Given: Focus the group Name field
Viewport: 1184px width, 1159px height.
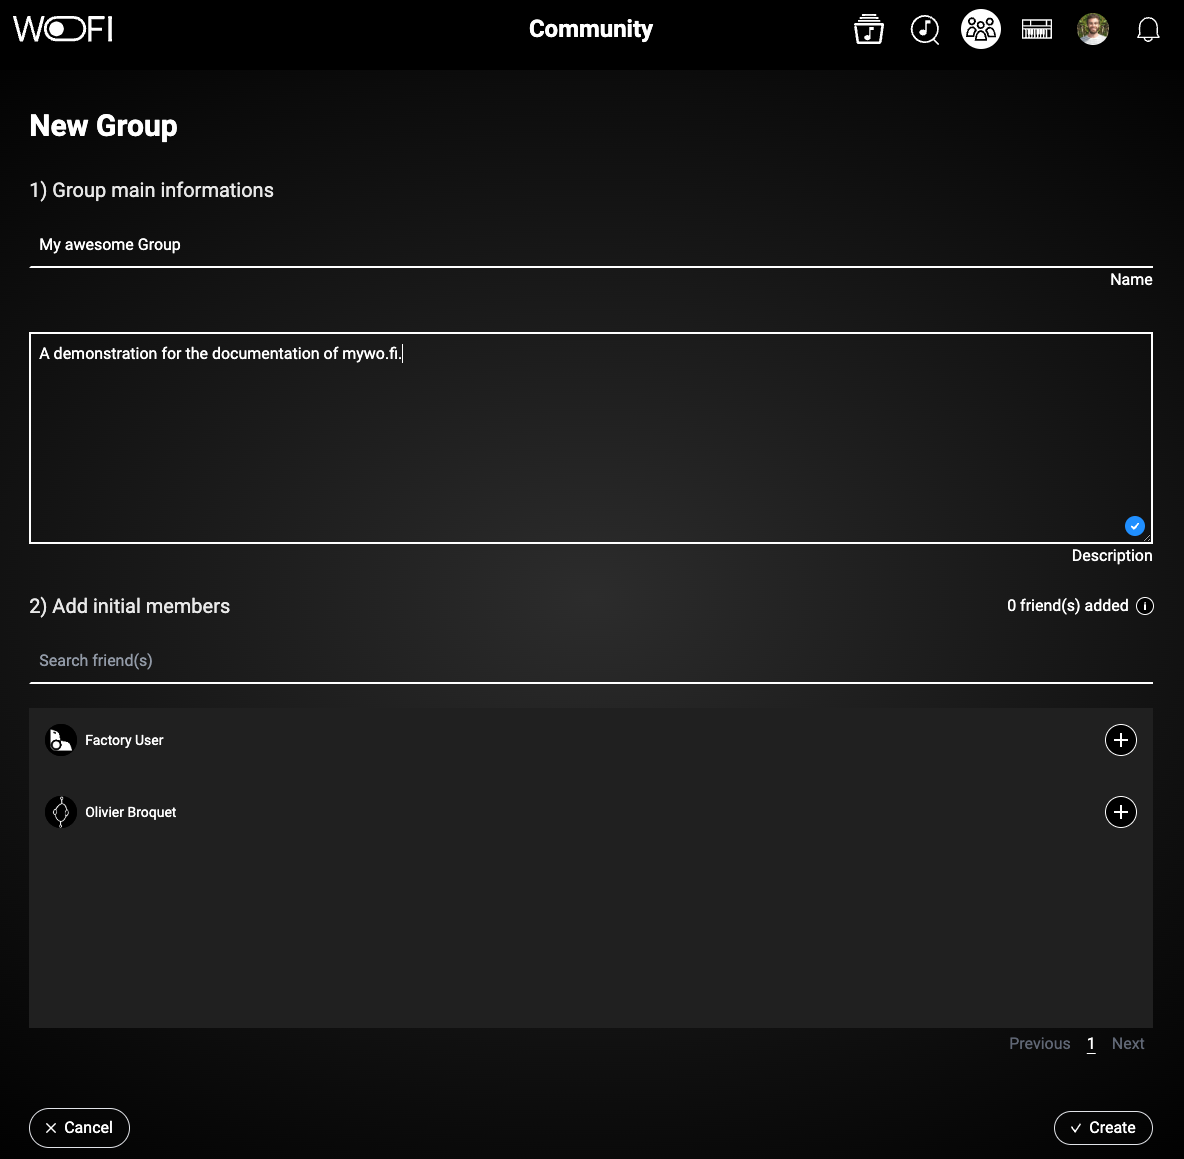Looking at the screenshot, I should coord(590,245).
